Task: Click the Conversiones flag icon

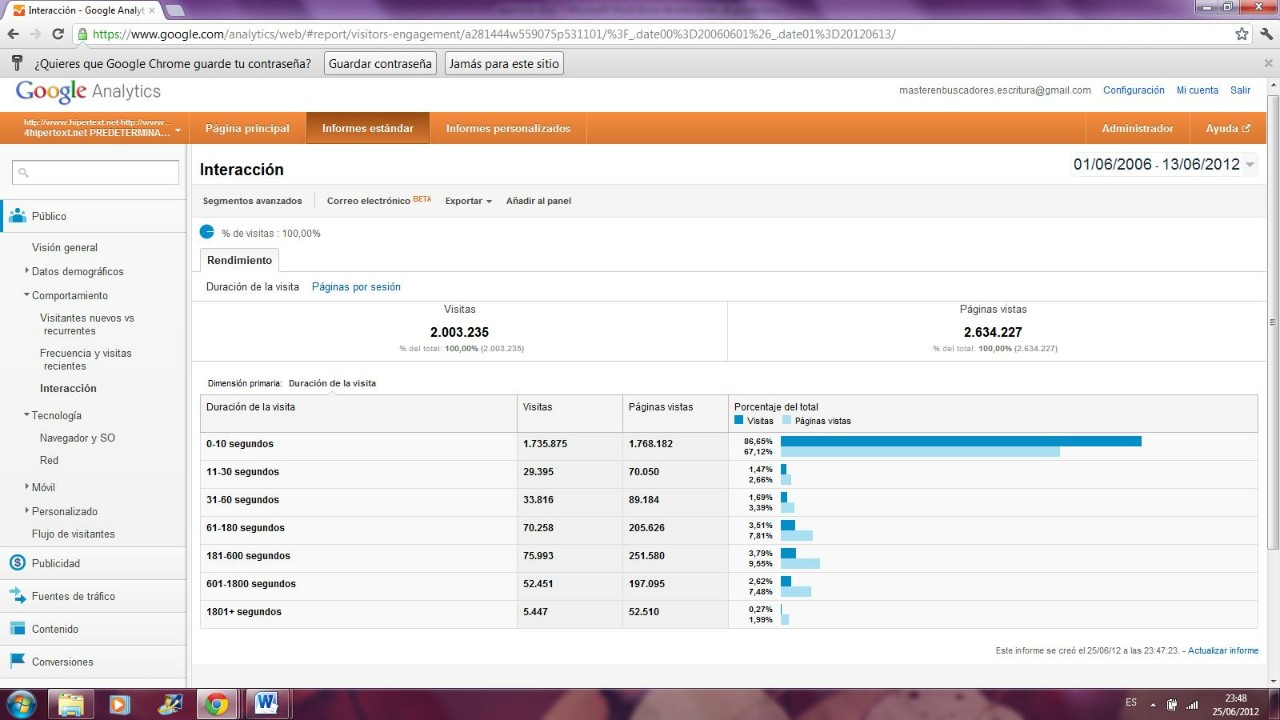Action: tap(17, 661)
